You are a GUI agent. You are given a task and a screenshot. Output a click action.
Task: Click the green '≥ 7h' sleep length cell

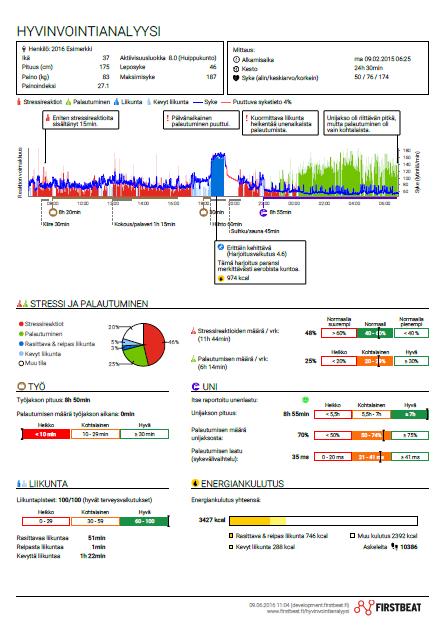point(409,414)
